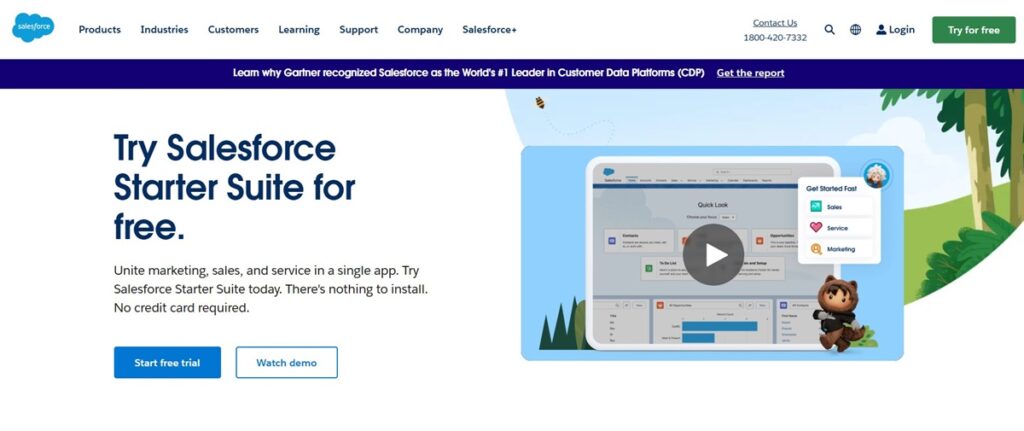
Task: Play the demo video
Action: pos(713,255)
